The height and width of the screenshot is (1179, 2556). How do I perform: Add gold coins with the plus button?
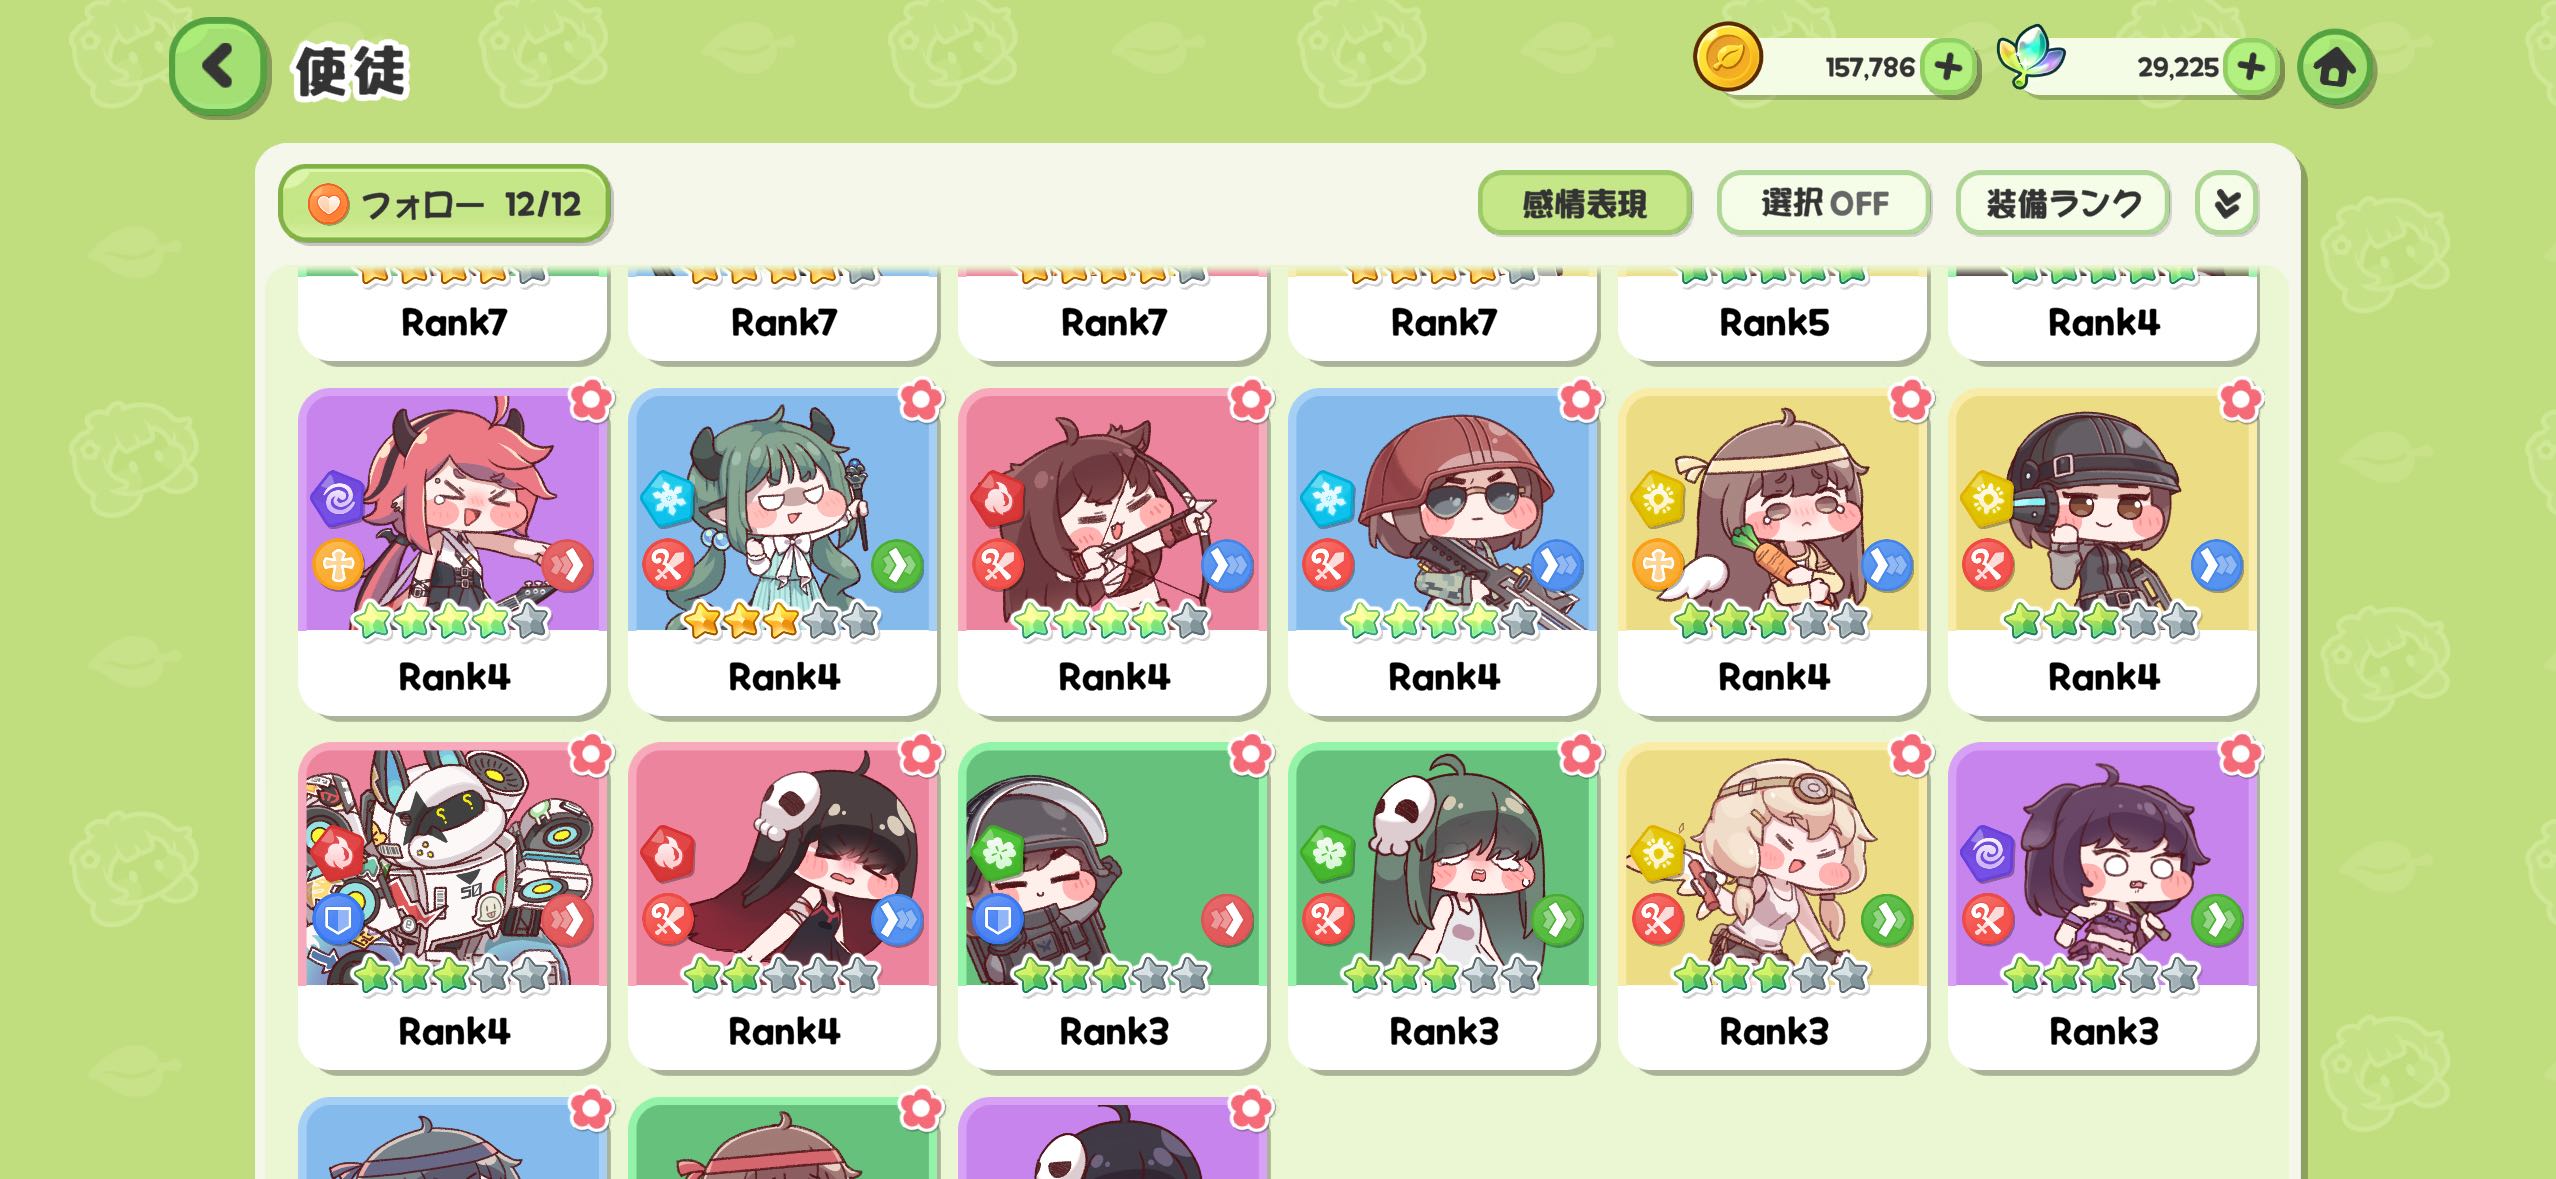pos(1948,67)
